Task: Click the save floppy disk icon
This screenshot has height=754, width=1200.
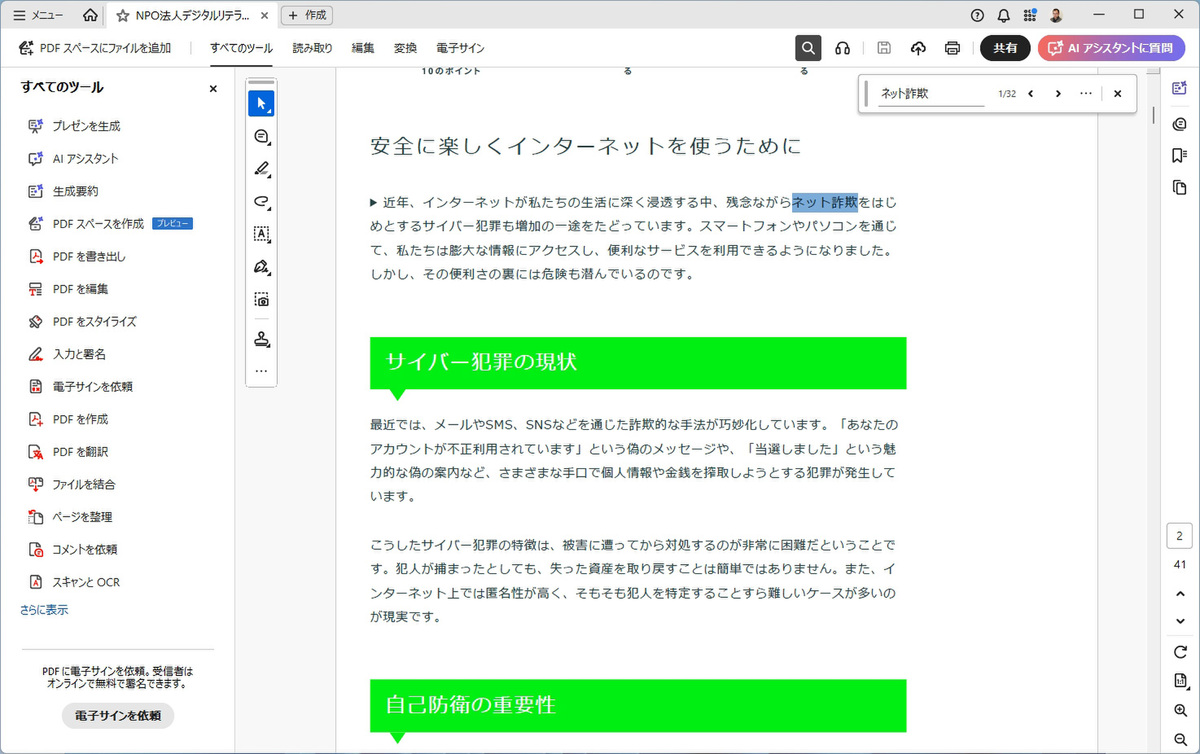Action: pos(884,48)
